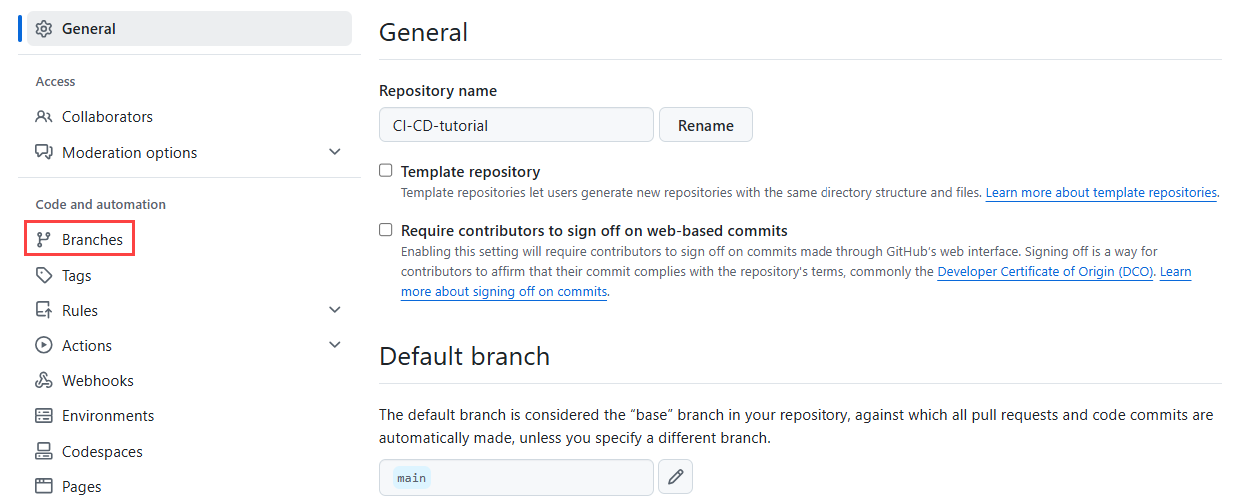
Task: Check the require sign off on commits box
Action: coord(386,230)
